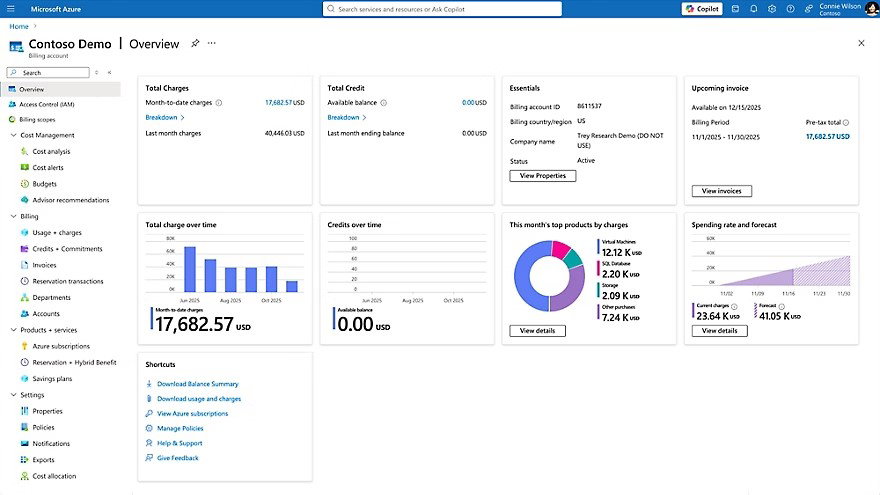Click the Policies icon
The image size is (880, 495).
click(25, 428)
